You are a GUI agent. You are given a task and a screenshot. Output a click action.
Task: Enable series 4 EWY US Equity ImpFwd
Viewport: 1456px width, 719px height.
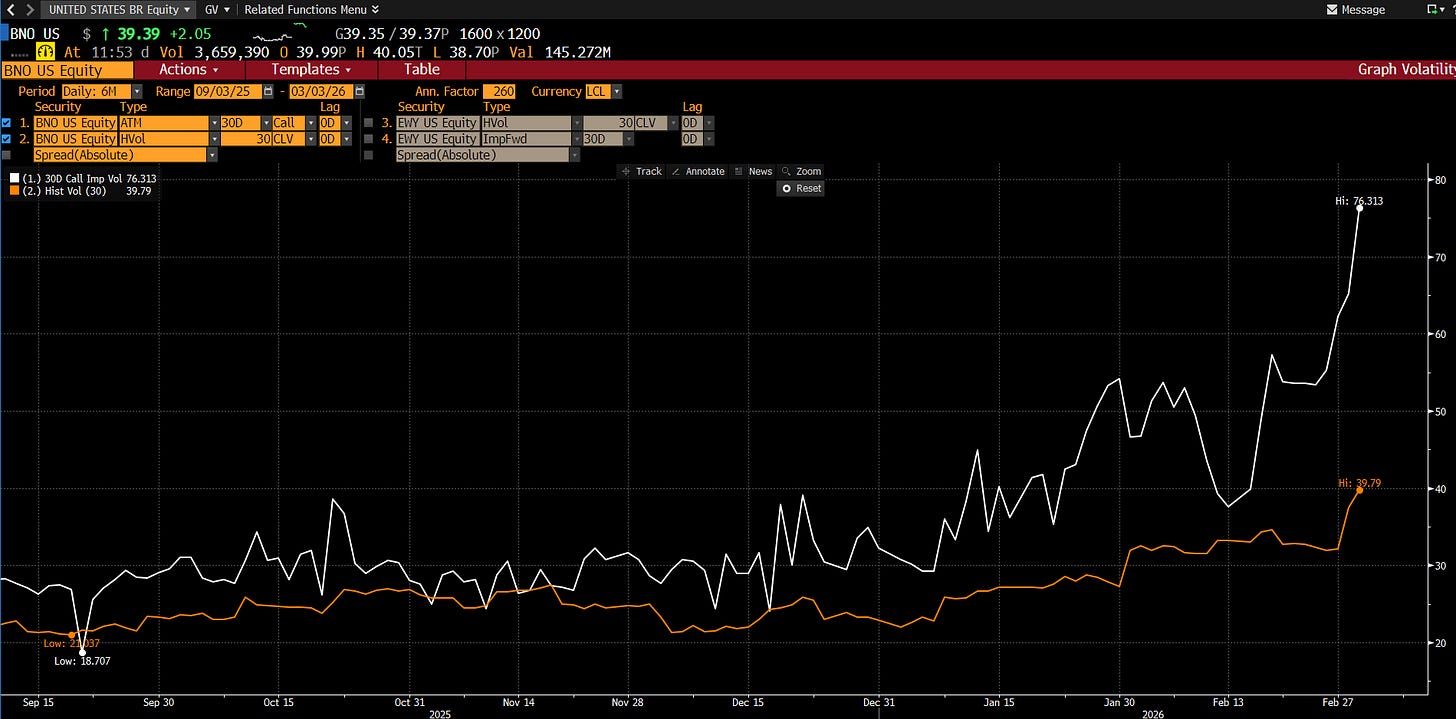pos(370,139)
